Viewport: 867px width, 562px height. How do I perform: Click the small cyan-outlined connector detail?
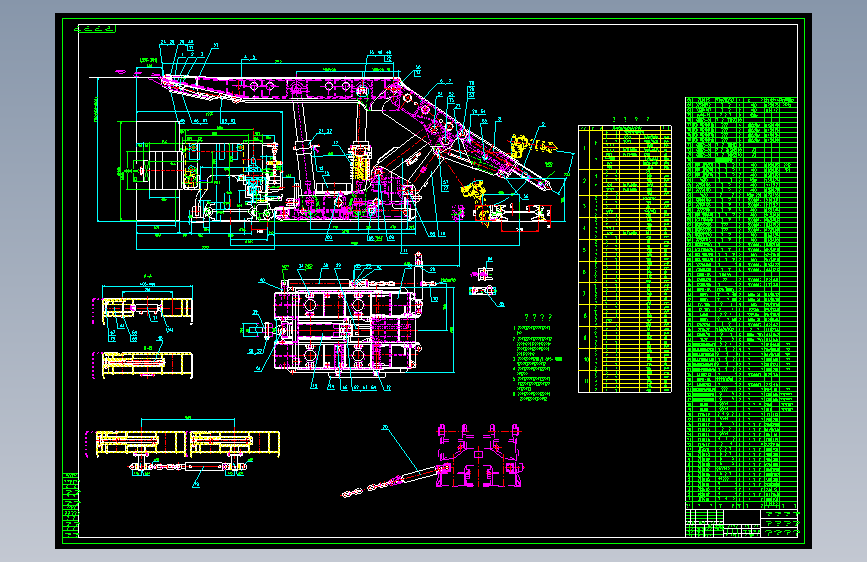(x=482, y=290)
